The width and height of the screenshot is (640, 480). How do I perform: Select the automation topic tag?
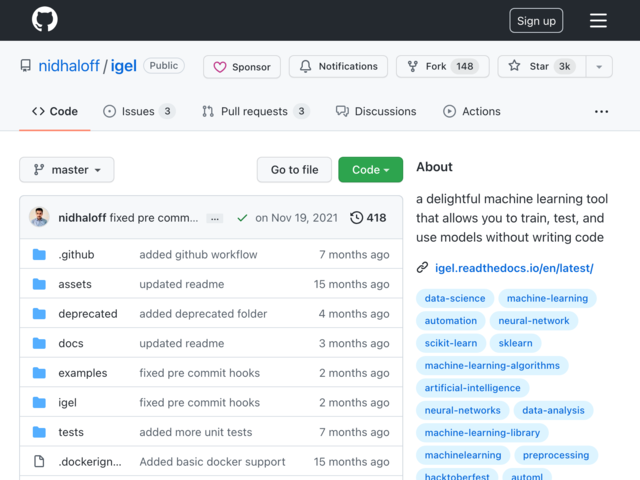click(x=451, y=321)
